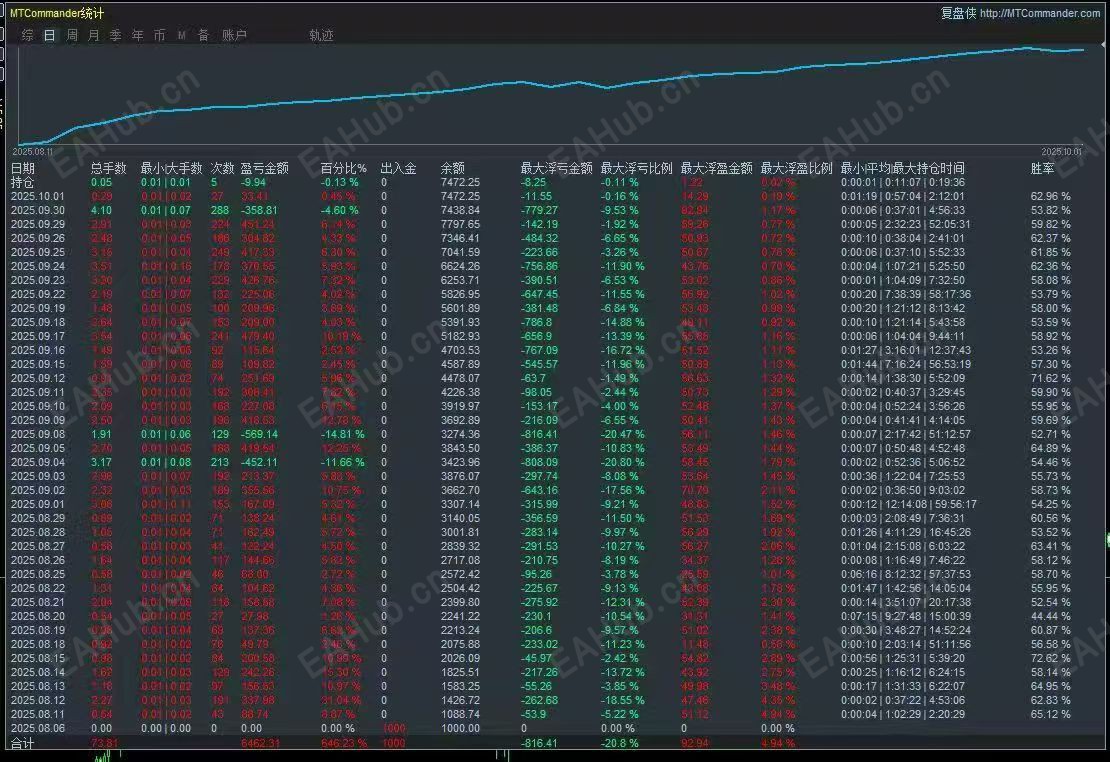The height and width of the screenshot is (762, 1110).
Task: Click the 2025.08.11 chart axis start label
Action: tap(33, 152)
